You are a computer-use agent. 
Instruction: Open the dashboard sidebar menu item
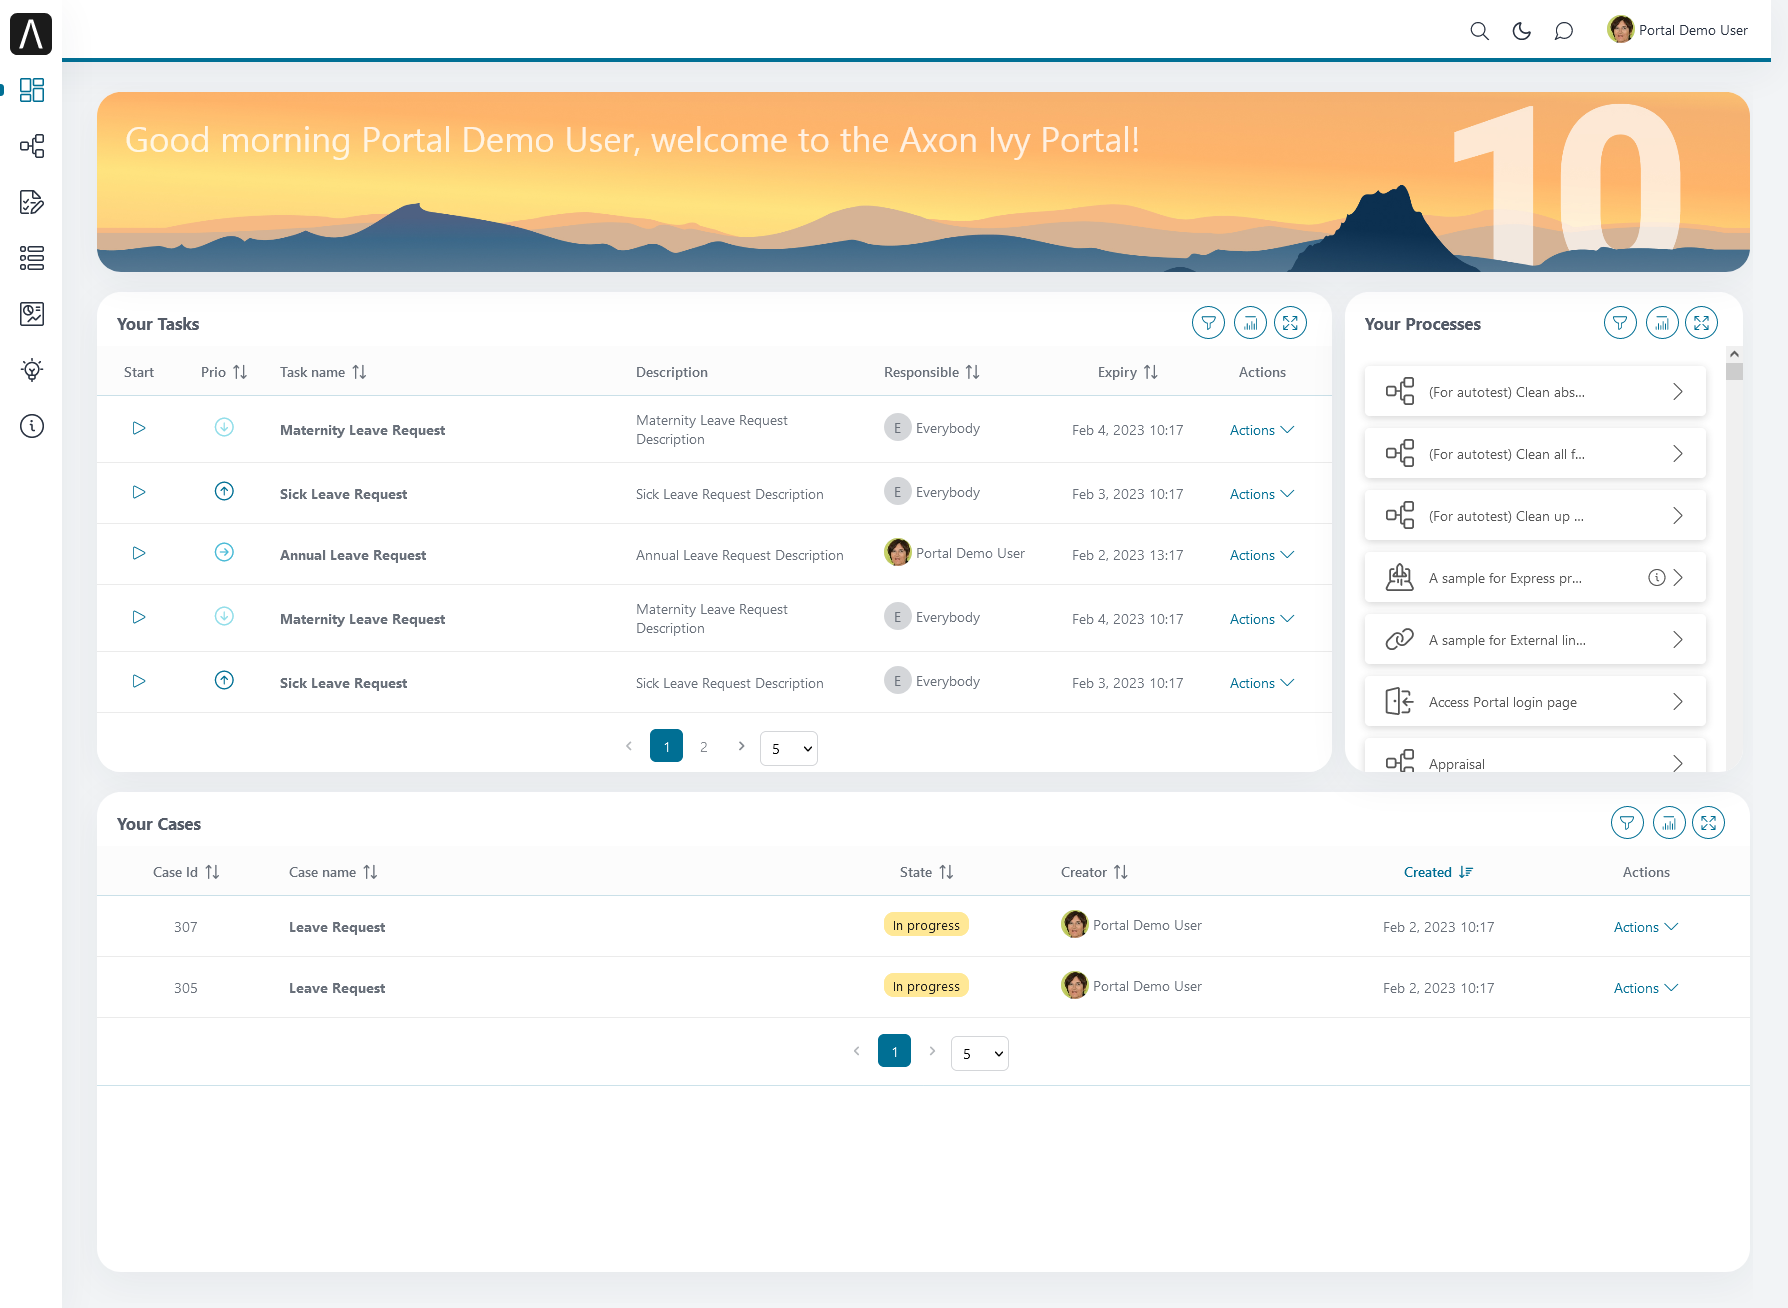[32, 90]
